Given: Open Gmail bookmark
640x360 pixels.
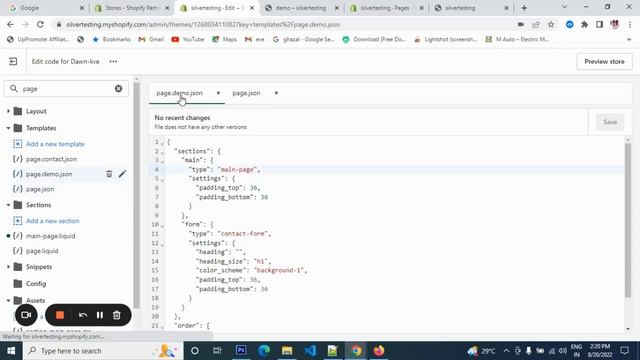Looking at the screenshot, I should [151, 39].
